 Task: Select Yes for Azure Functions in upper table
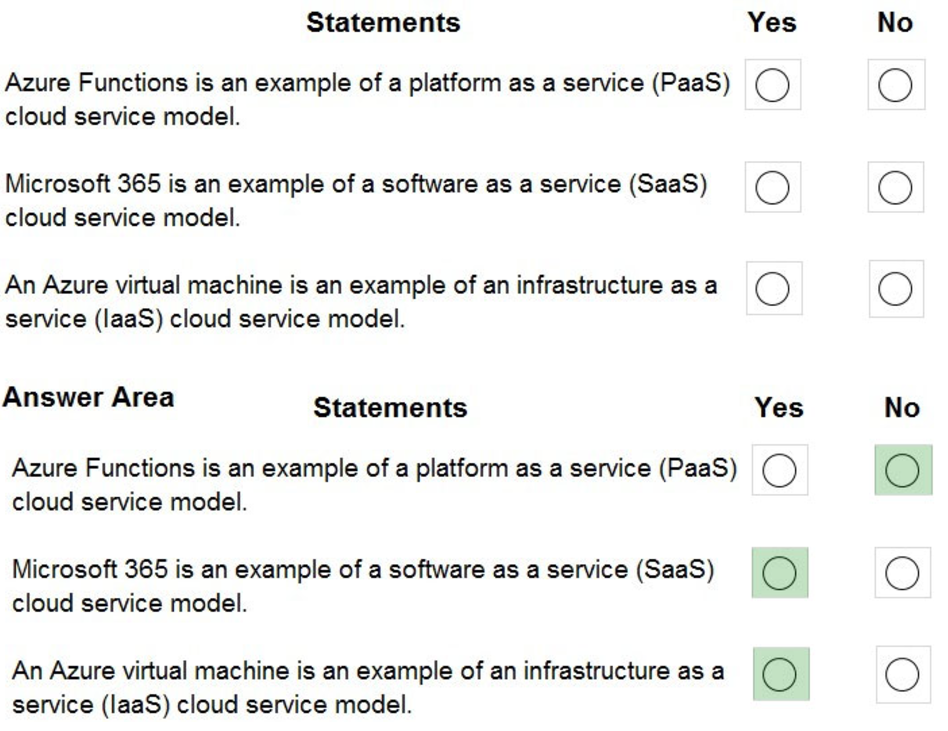point(773,87)
